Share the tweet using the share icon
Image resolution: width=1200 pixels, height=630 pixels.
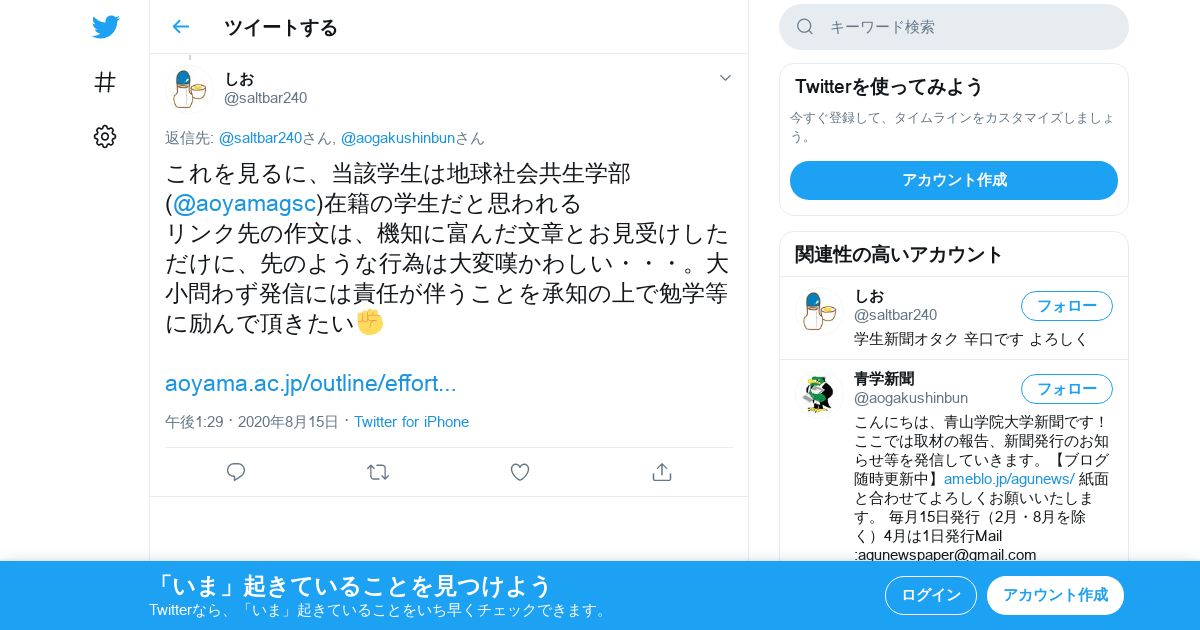(x=661, y=472)
